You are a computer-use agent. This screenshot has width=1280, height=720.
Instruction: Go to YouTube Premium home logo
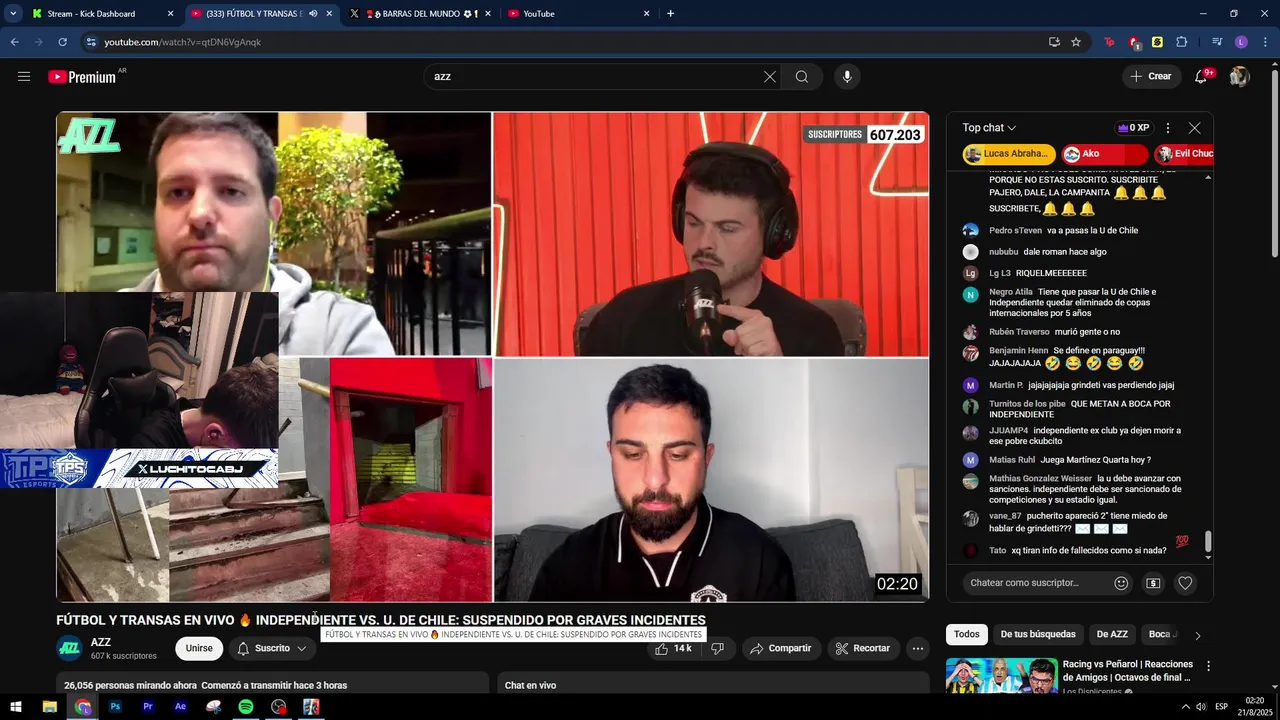tap(83, 77)
